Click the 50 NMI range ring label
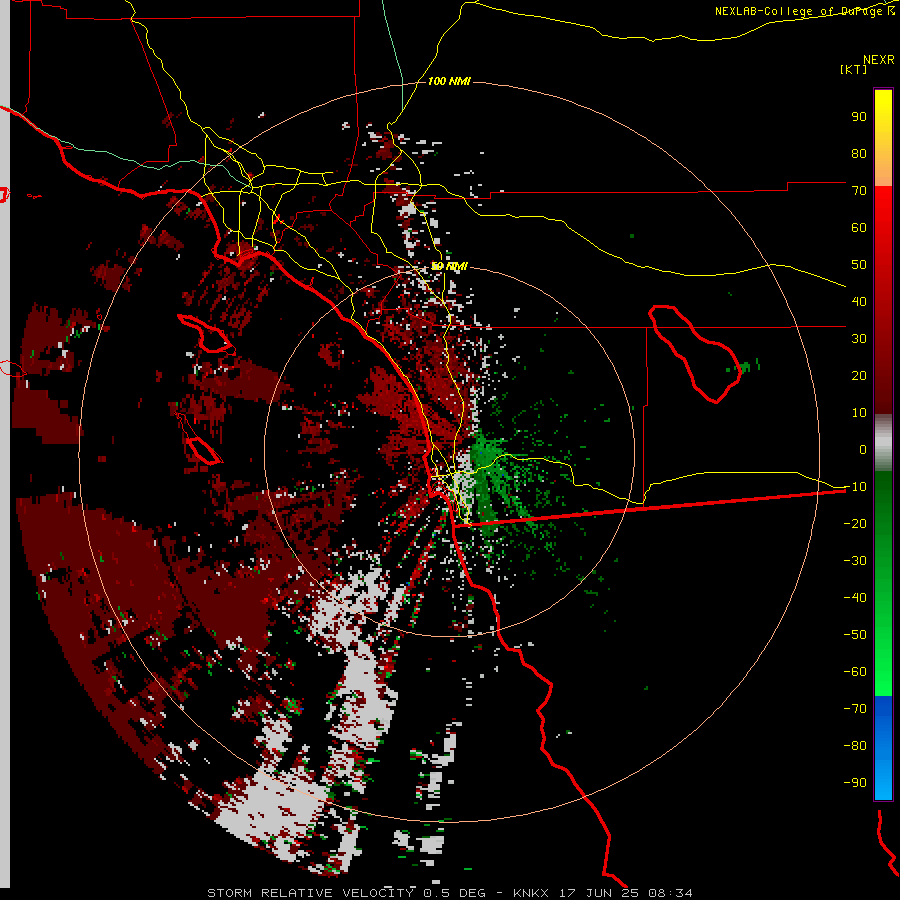The image size is (900, 900). [x=449, y=266]
